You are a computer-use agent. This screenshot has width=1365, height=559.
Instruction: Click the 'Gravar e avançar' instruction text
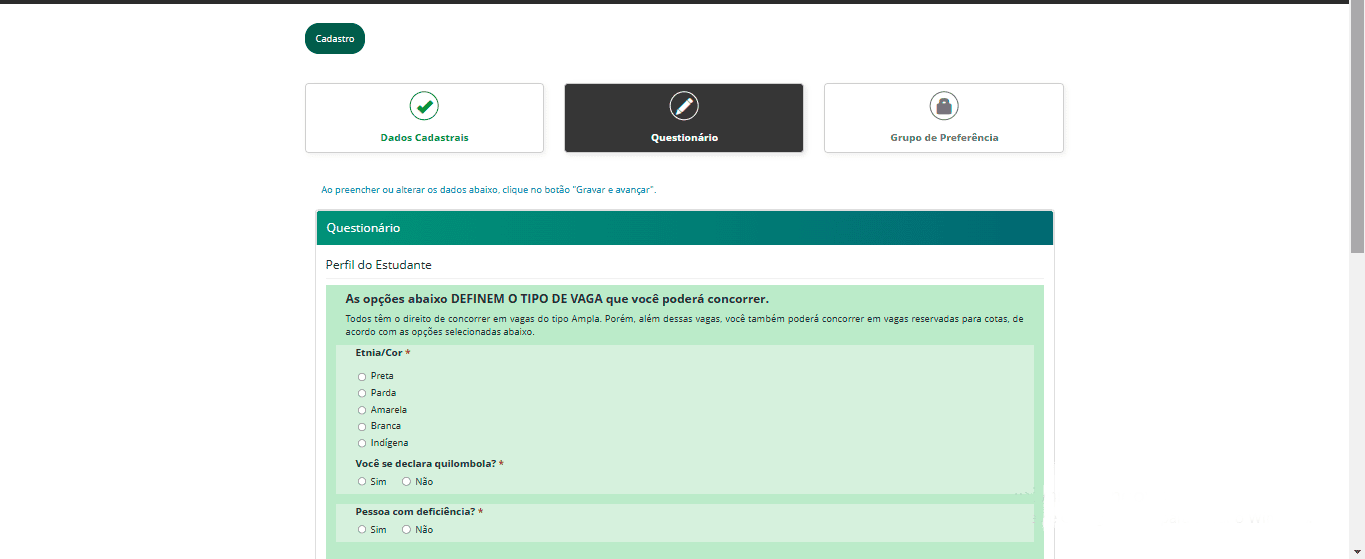tap(488, 190)
